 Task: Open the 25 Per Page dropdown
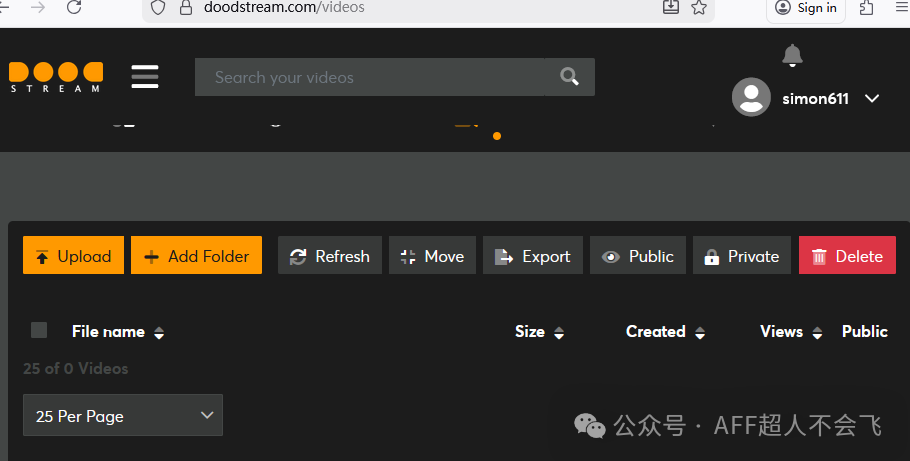click(123, 415)
